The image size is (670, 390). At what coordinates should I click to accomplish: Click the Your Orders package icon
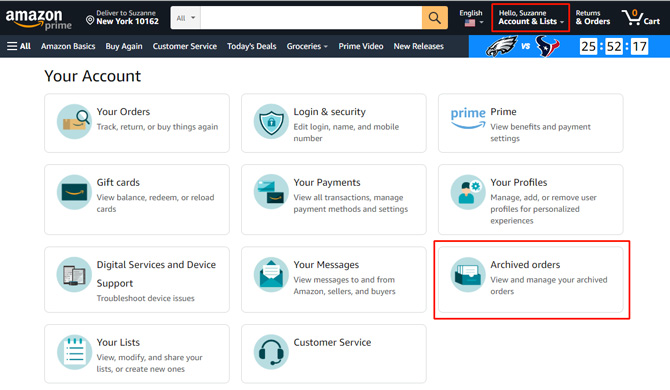point(74,121)
